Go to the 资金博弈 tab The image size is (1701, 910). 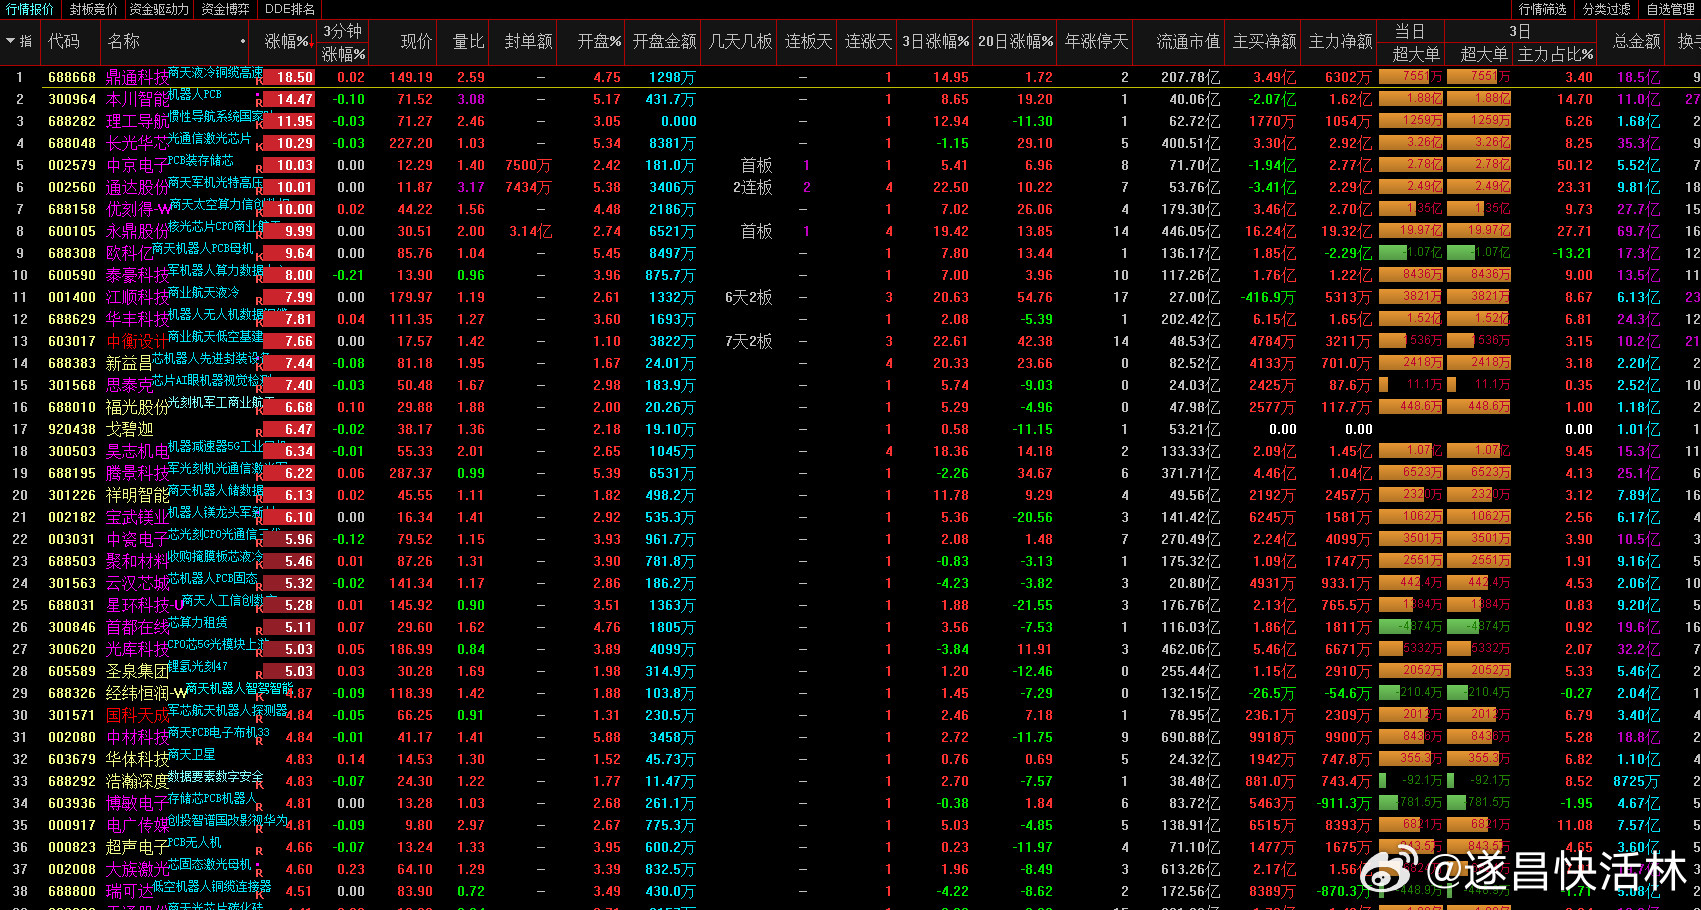[x=225, y=9]
